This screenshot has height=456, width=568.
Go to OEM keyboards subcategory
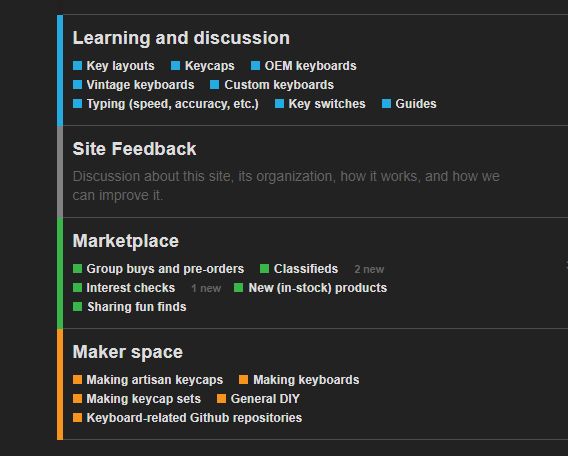coord(310,66)
